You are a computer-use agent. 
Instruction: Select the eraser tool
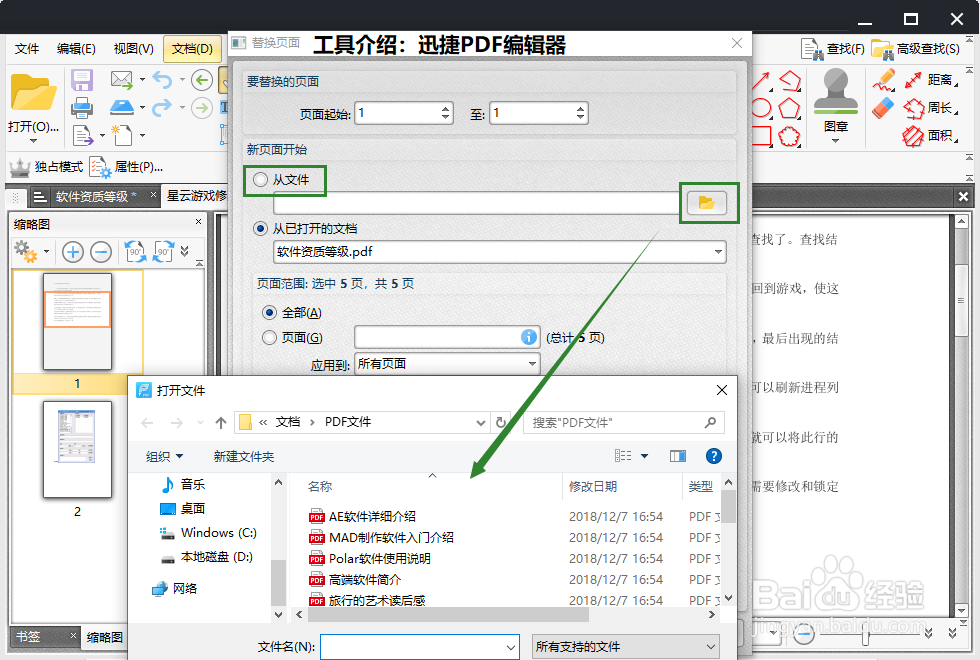pos(884,108)
